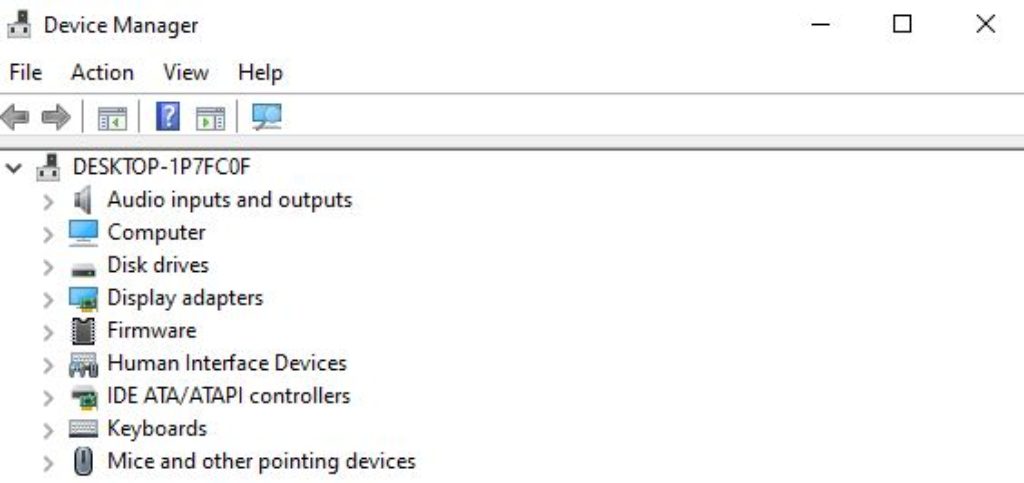Click the show/hide action pane icon
This screenshot has width=1024, height=483.
click(x=210, y=117)
